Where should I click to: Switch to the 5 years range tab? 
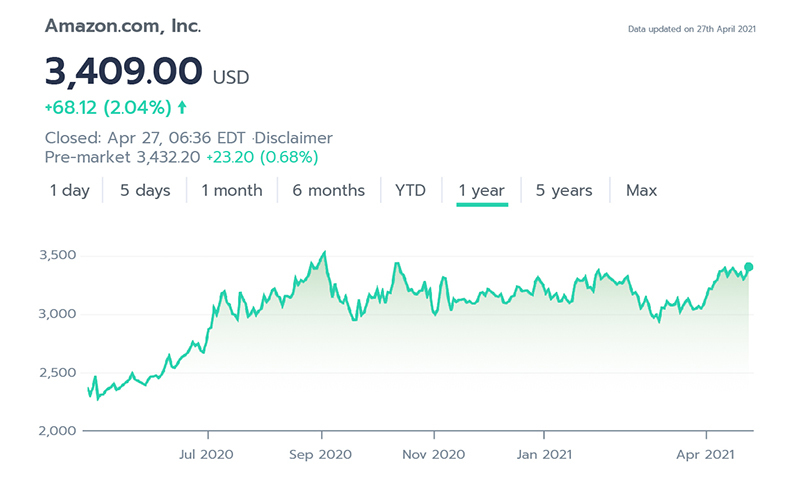pos(564,191)
